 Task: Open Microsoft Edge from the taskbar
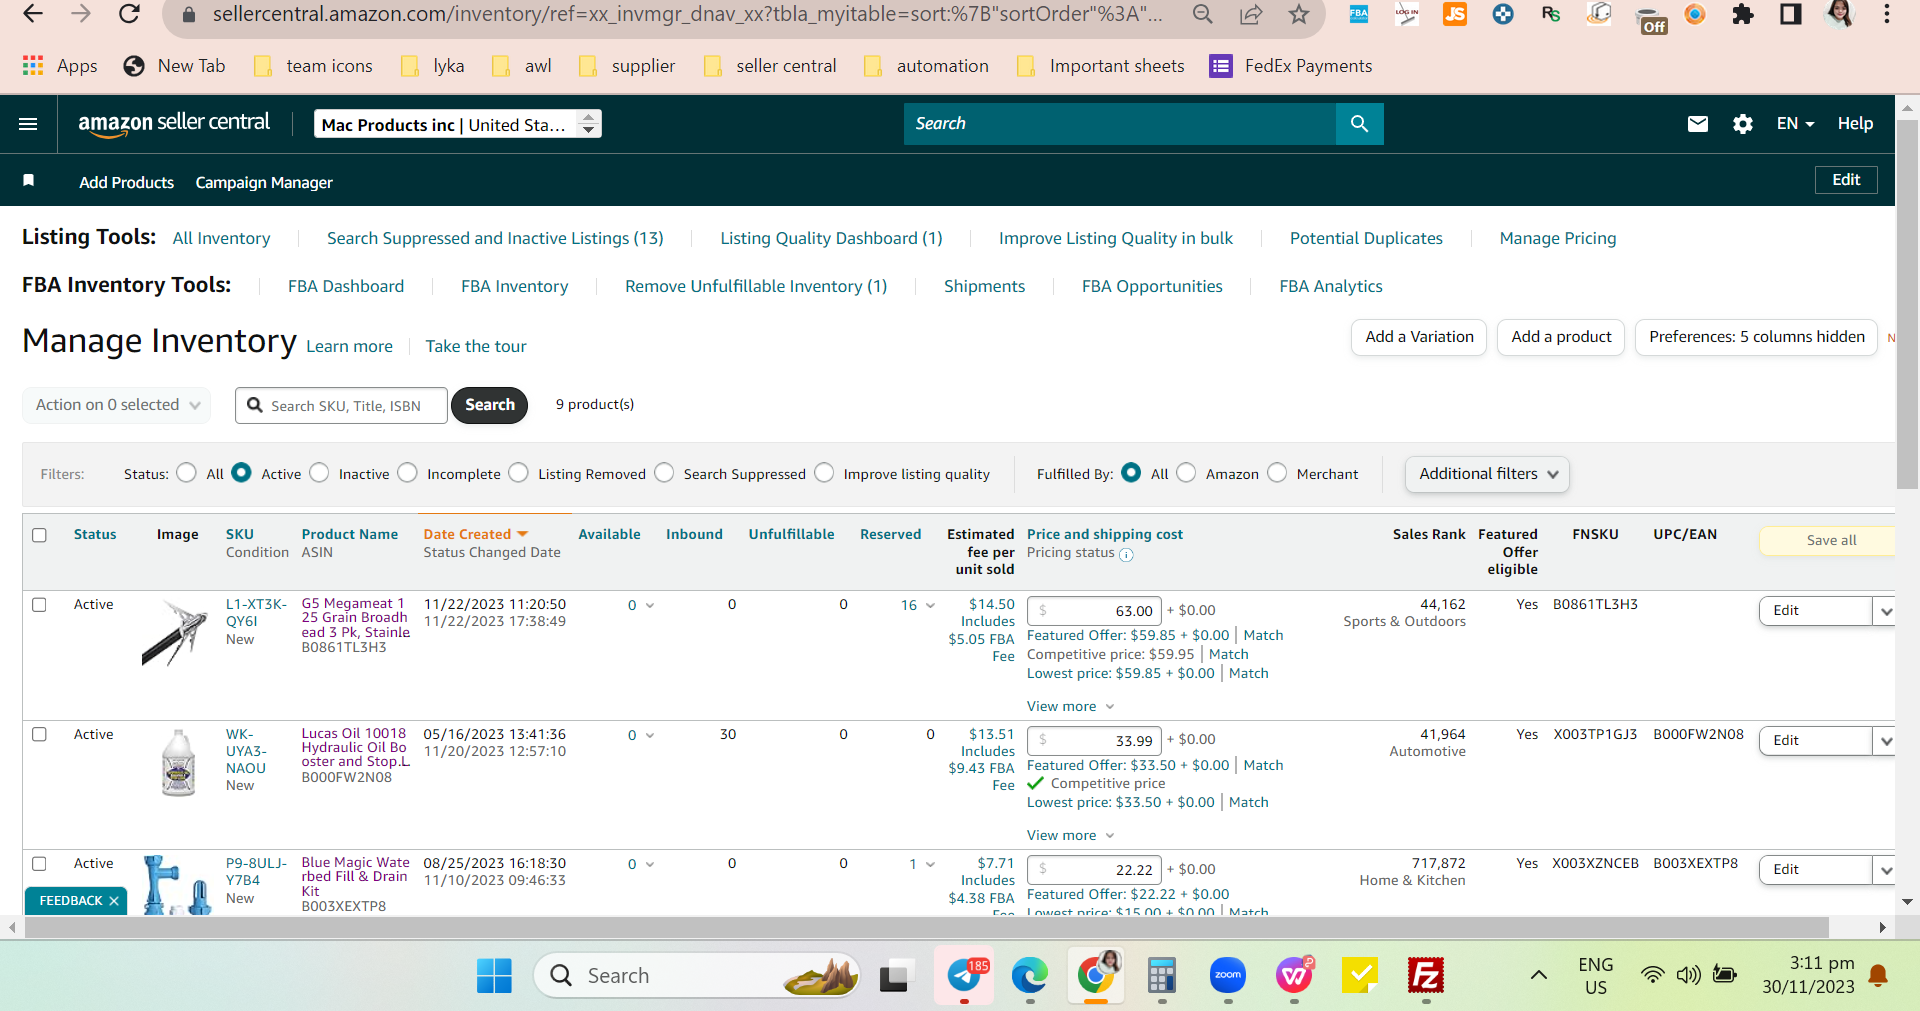1029,975
